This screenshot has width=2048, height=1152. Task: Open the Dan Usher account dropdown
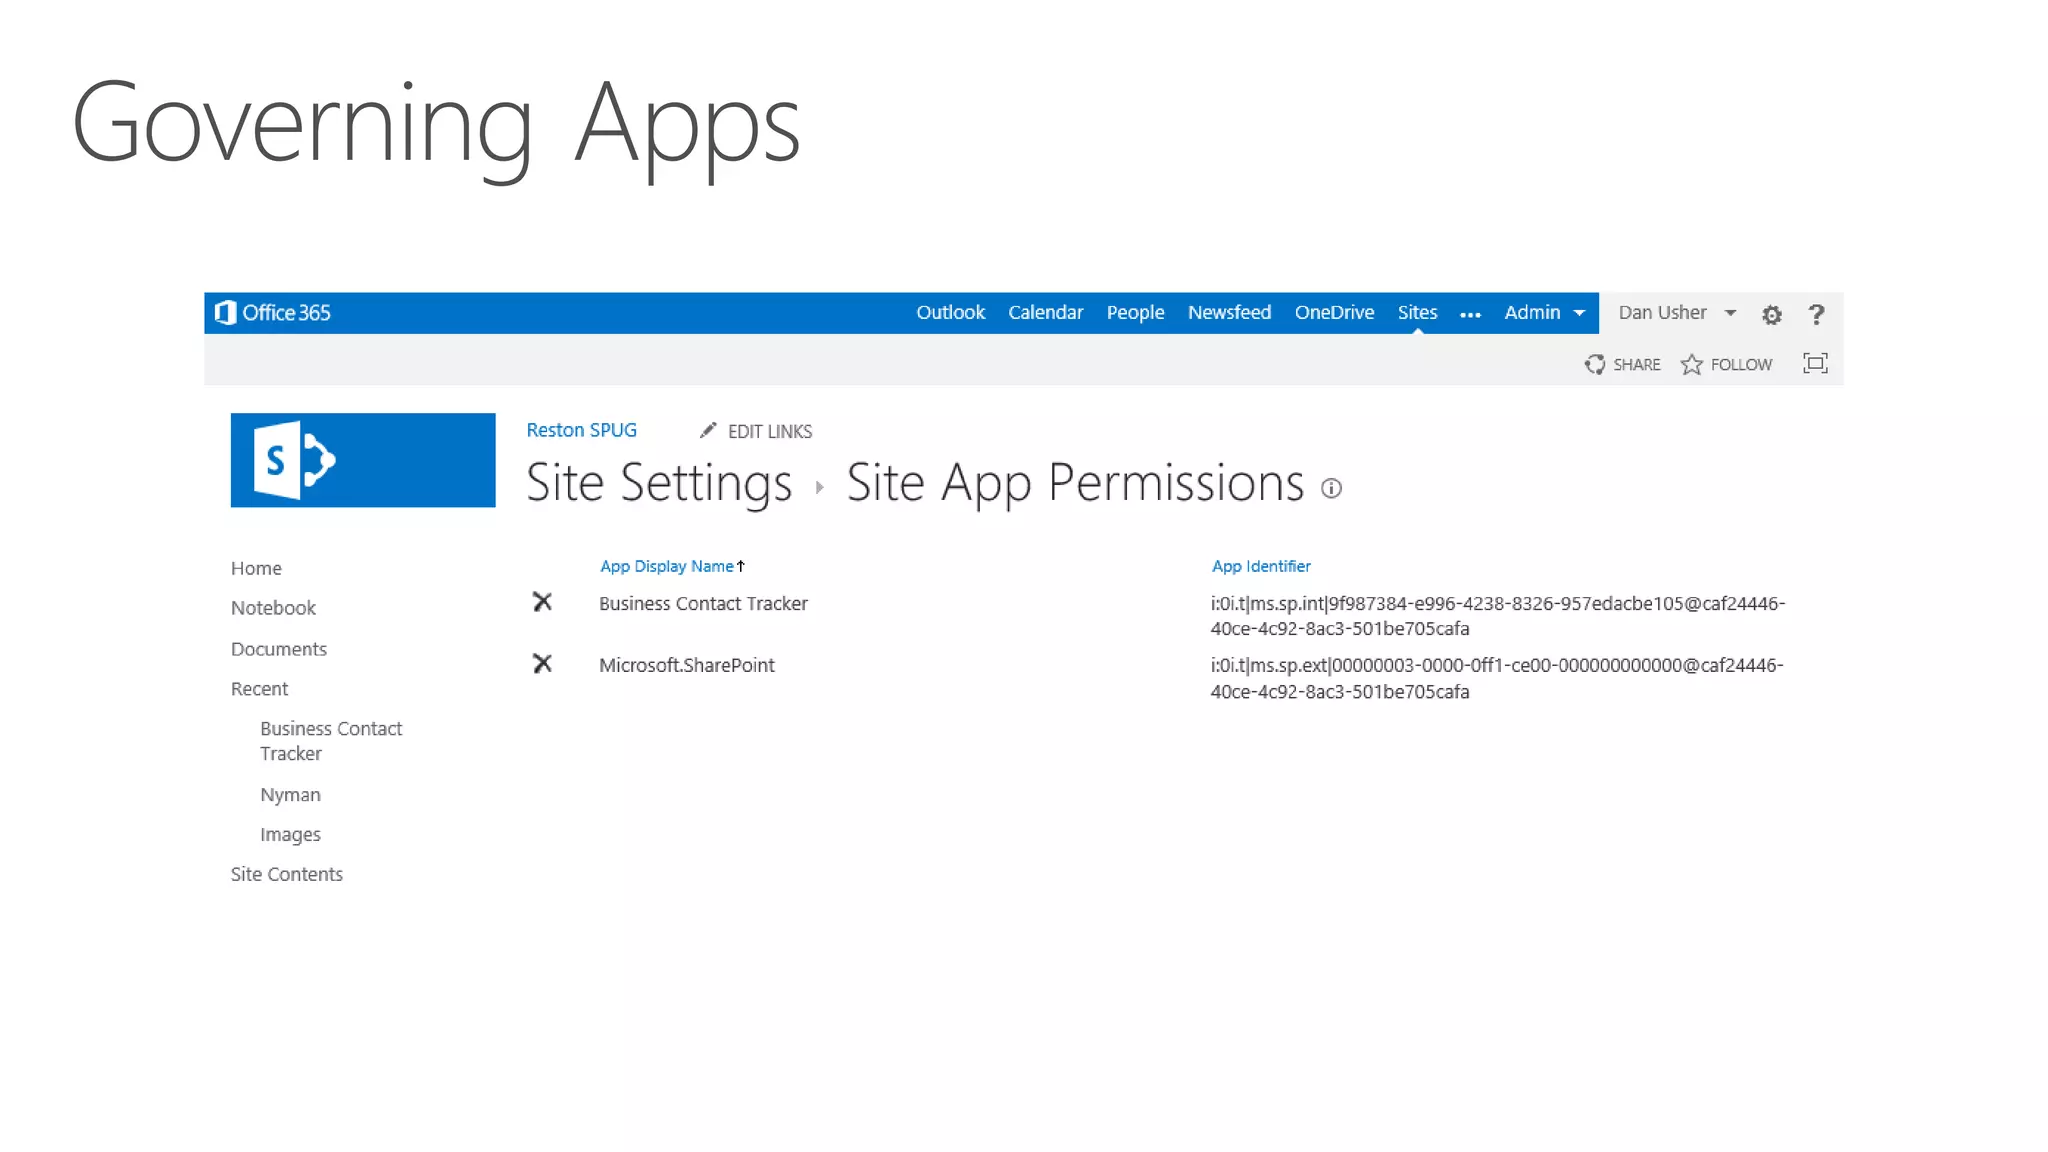pyautogui.click(x=1676, y=313)
